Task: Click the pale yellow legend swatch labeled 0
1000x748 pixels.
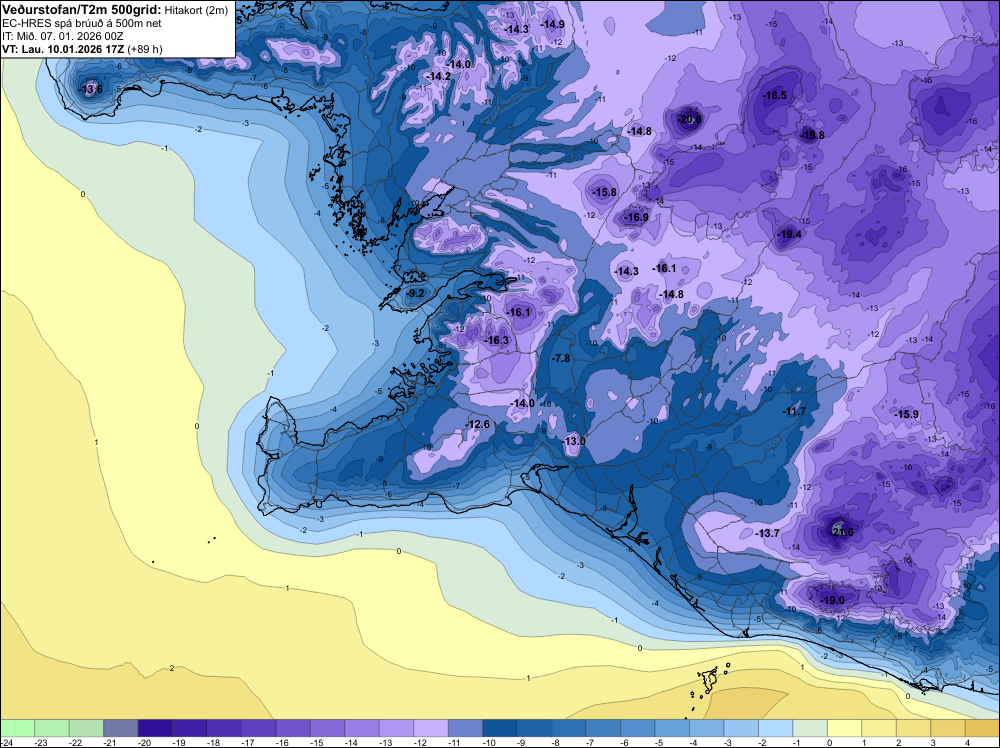Action: pyautogui.click(x=844, y=728)
